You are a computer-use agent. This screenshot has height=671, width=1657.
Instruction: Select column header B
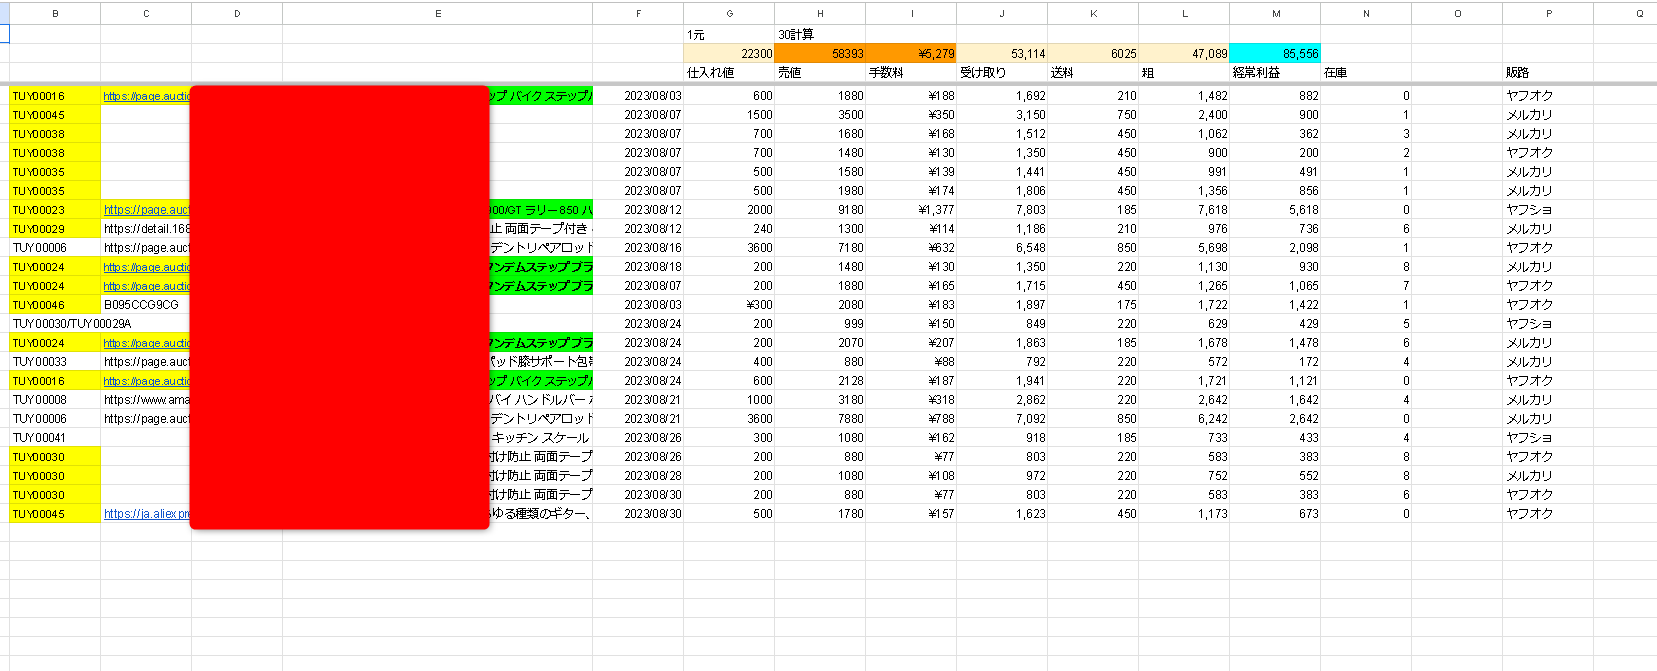tap(55, 14)
